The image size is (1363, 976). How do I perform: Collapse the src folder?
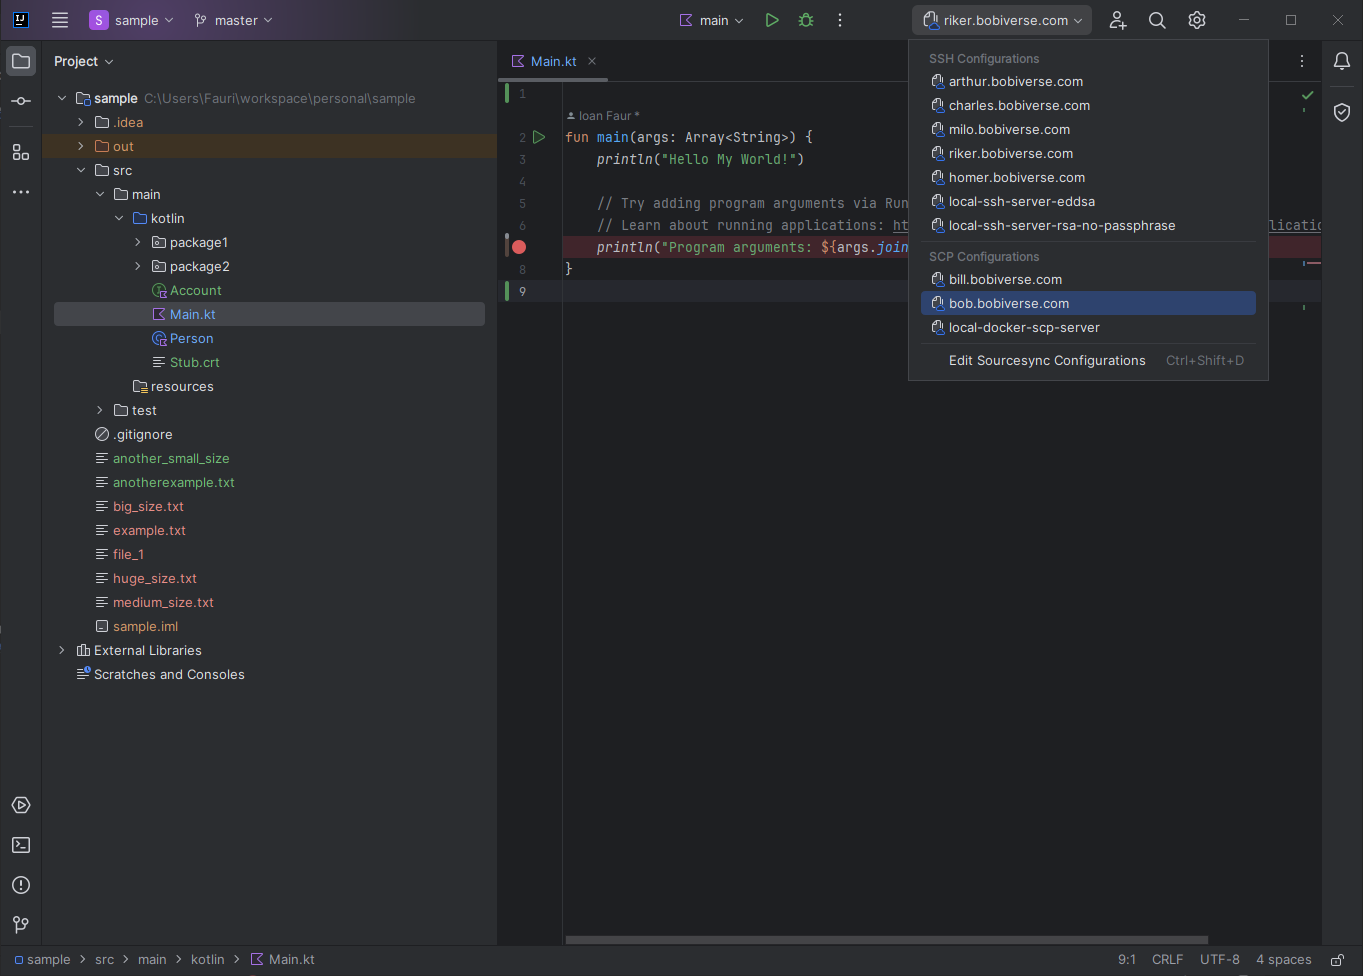pos(81,170)
